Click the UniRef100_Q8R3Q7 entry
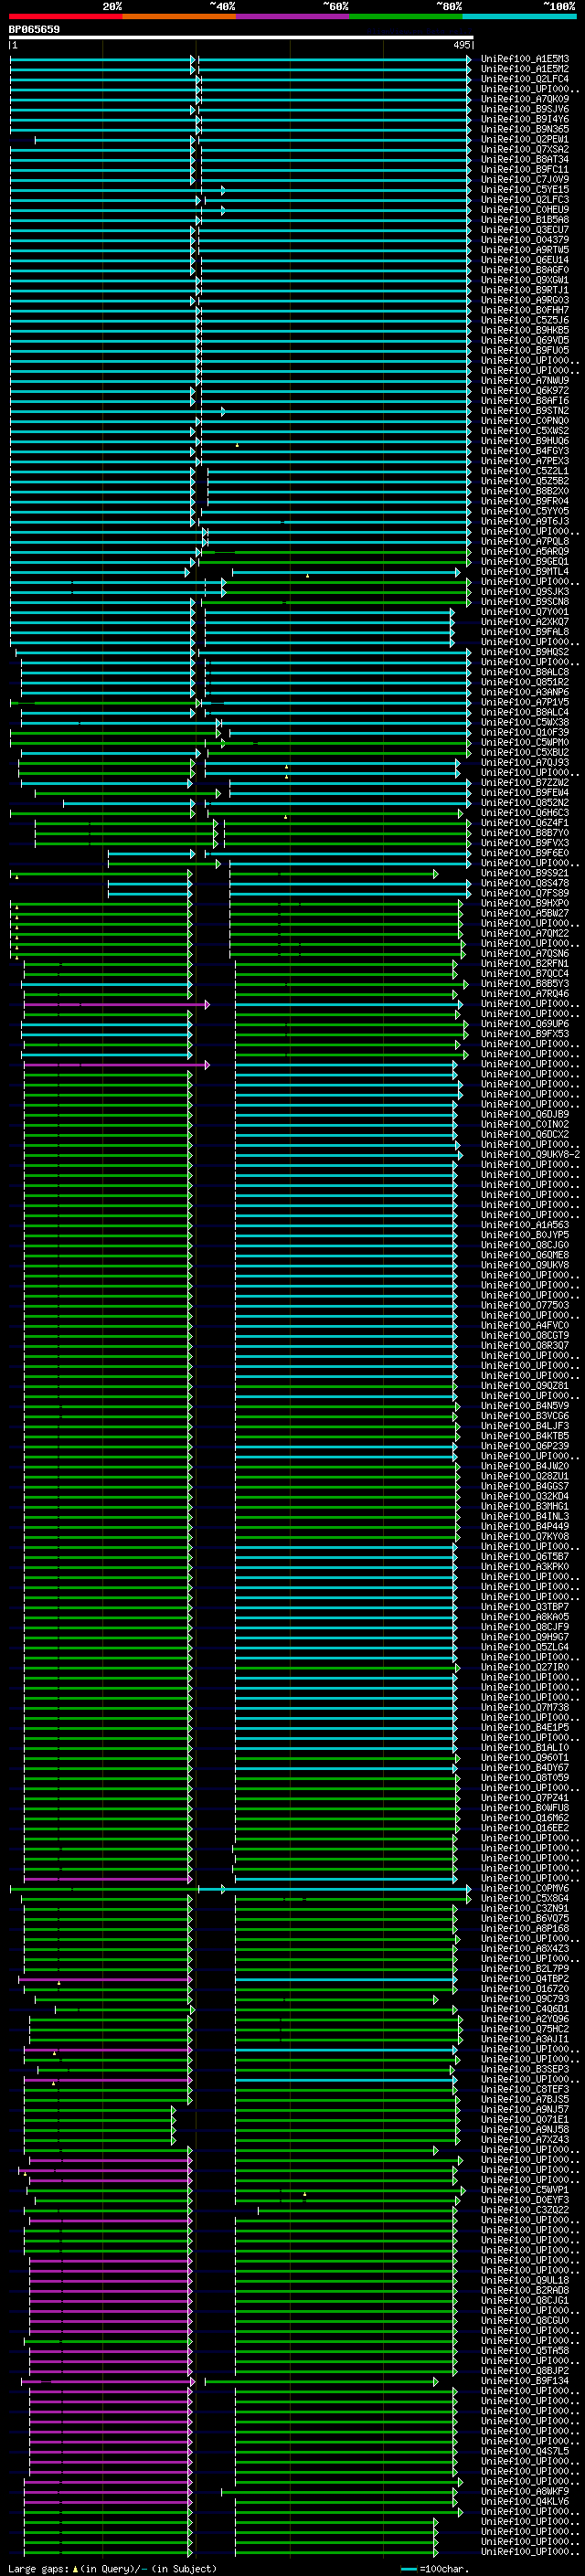585x2576 pixels. [525, 1346]
